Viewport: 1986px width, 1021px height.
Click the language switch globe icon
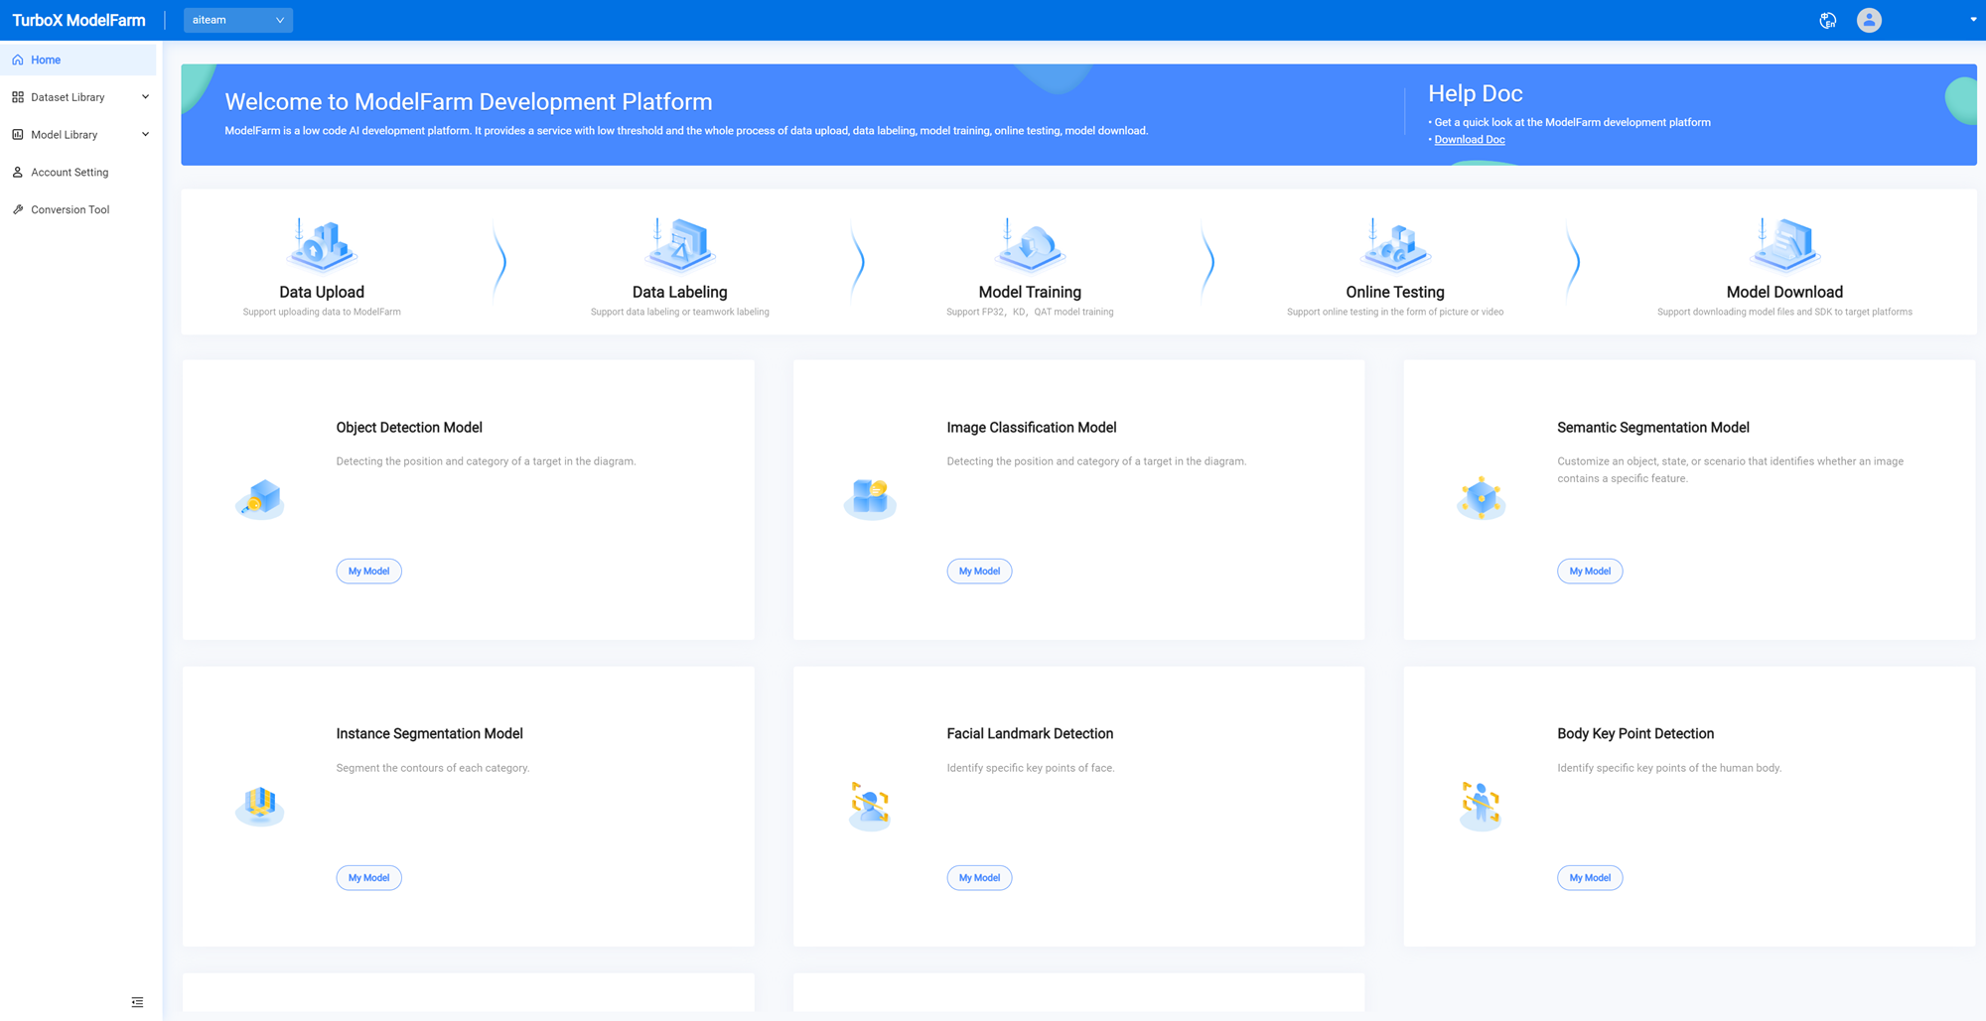tap(1827, 20)
